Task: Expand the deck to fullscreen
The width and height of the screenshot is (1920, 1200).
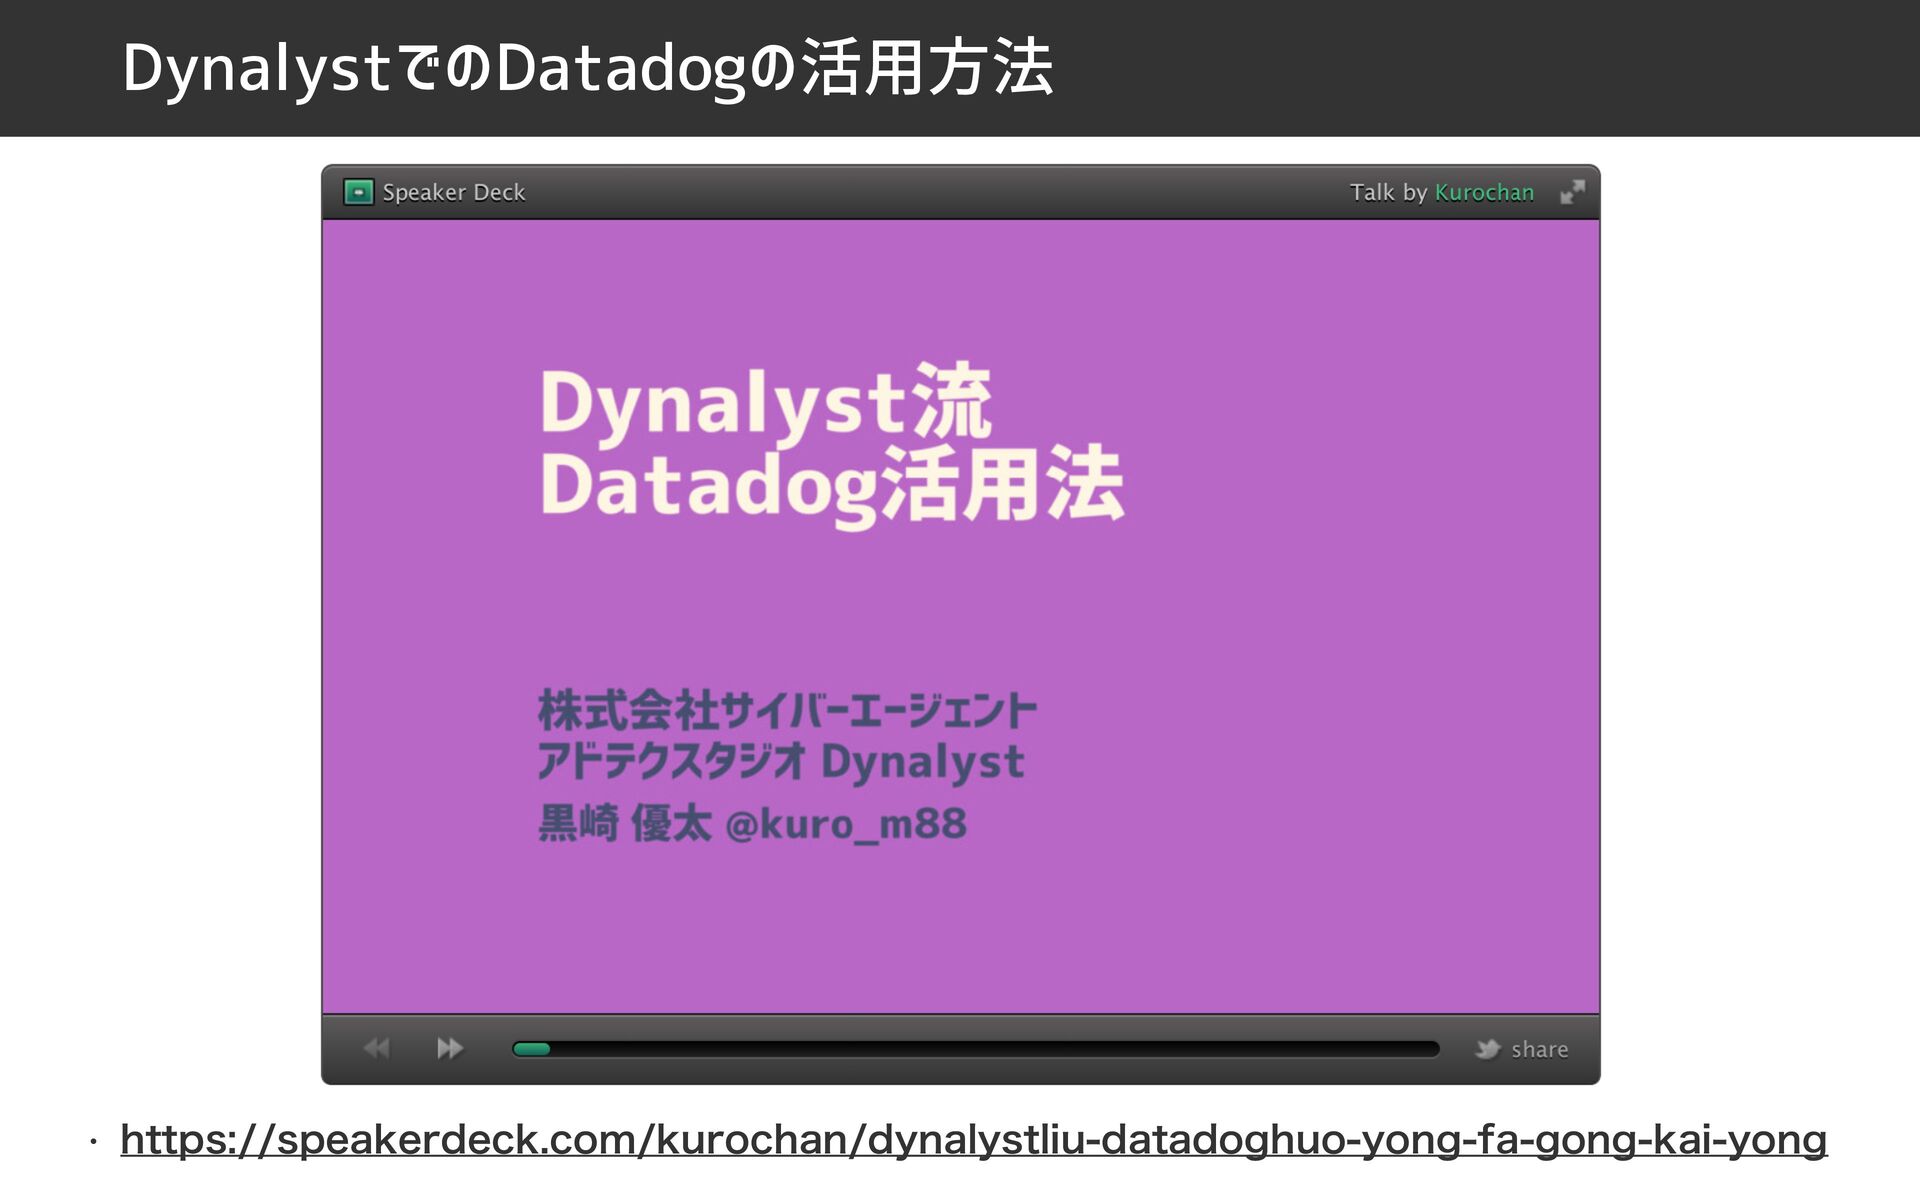Action: 1572,192
